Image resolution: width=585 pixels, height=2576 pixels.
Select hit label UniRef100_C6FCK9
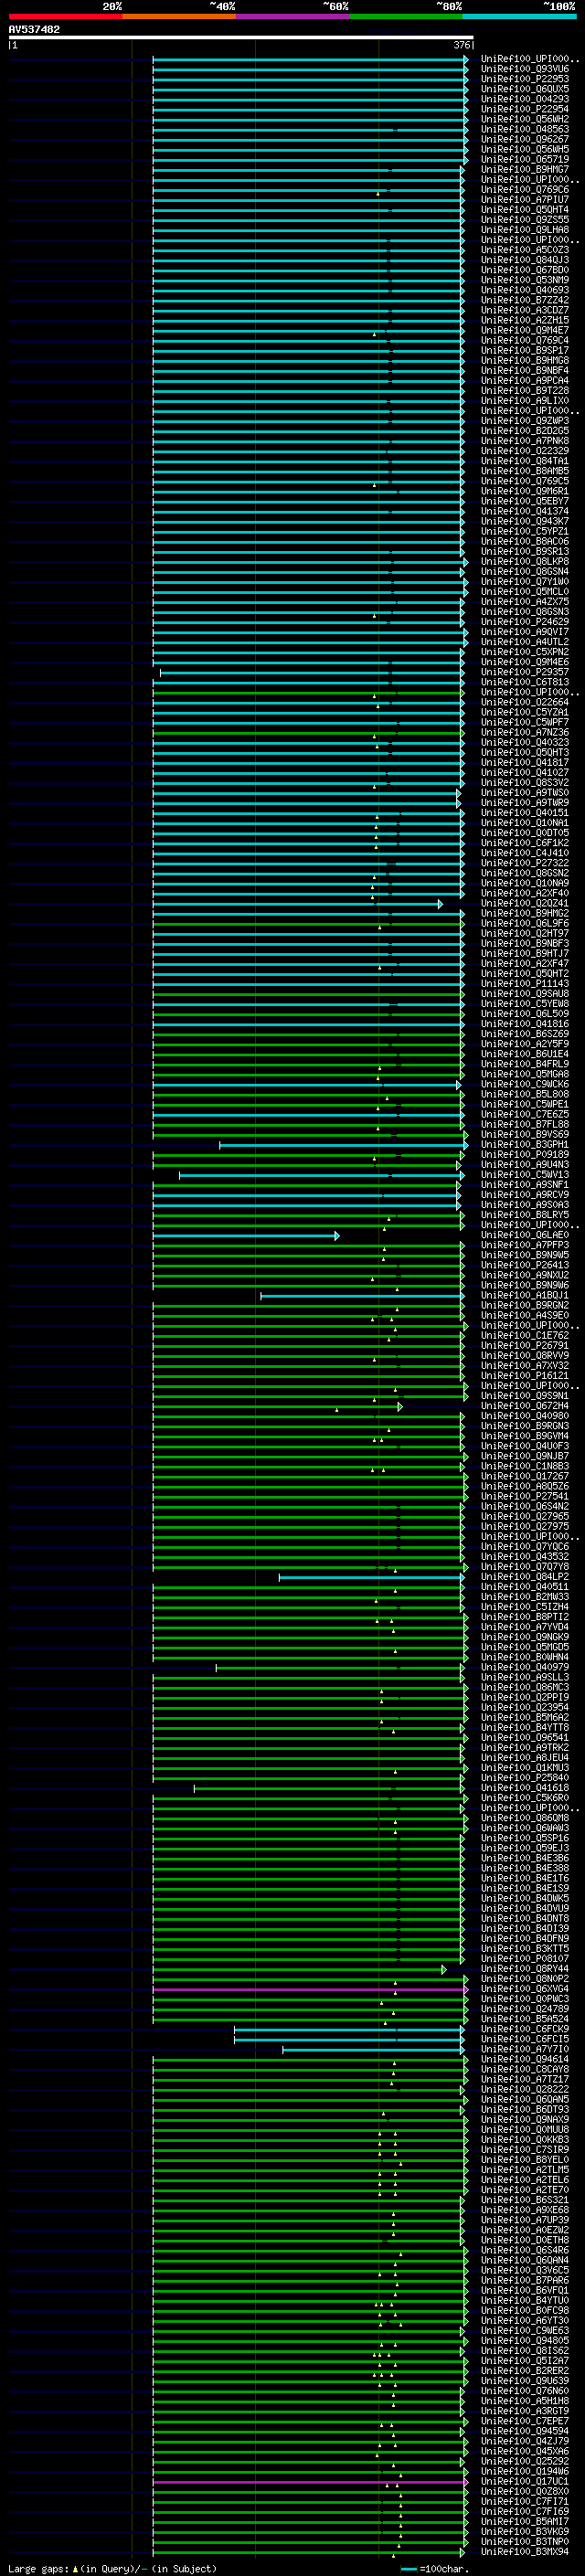click(525, 2029)
